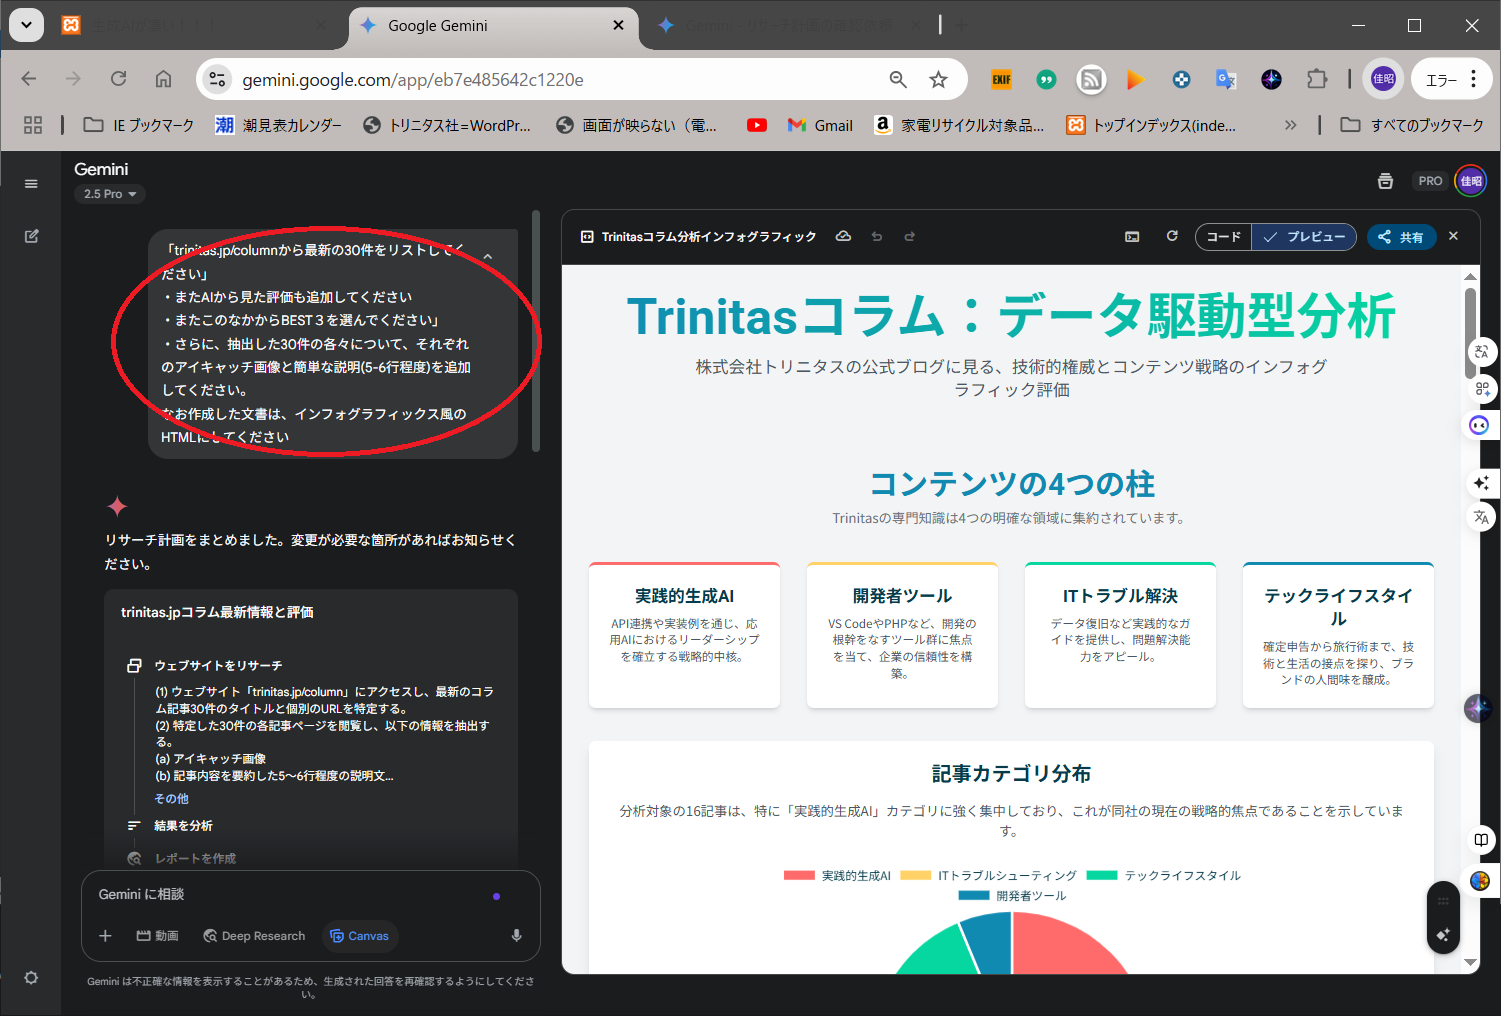Open the Chrome three-dot menu
This screenshot has height=1016, width=1501.
1473,79
